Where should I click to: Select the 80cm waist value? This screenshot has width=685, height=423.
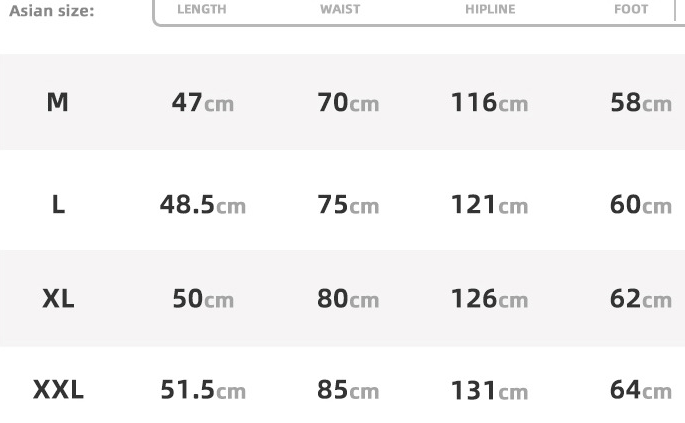[348, 298]
